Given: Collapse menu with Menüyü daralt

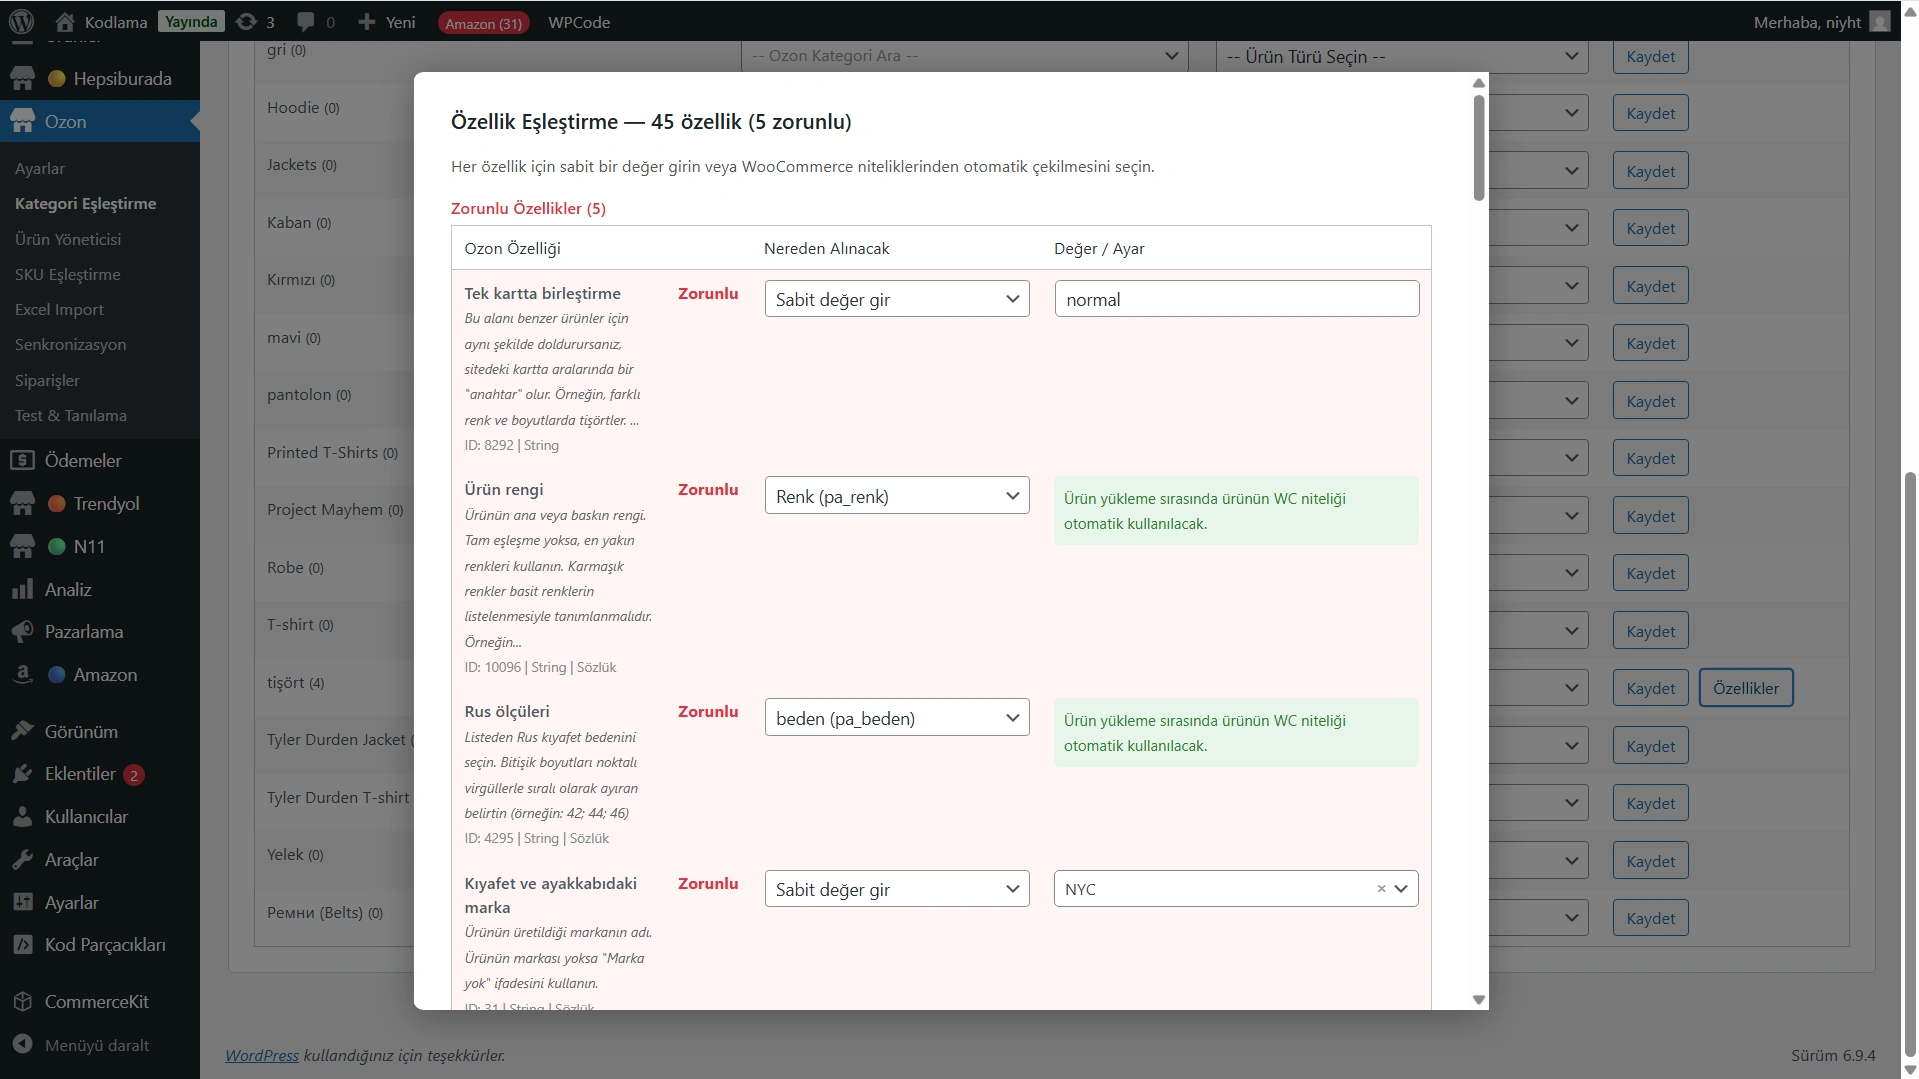Looking at the screenshot, I should (x=96, y=1045).
